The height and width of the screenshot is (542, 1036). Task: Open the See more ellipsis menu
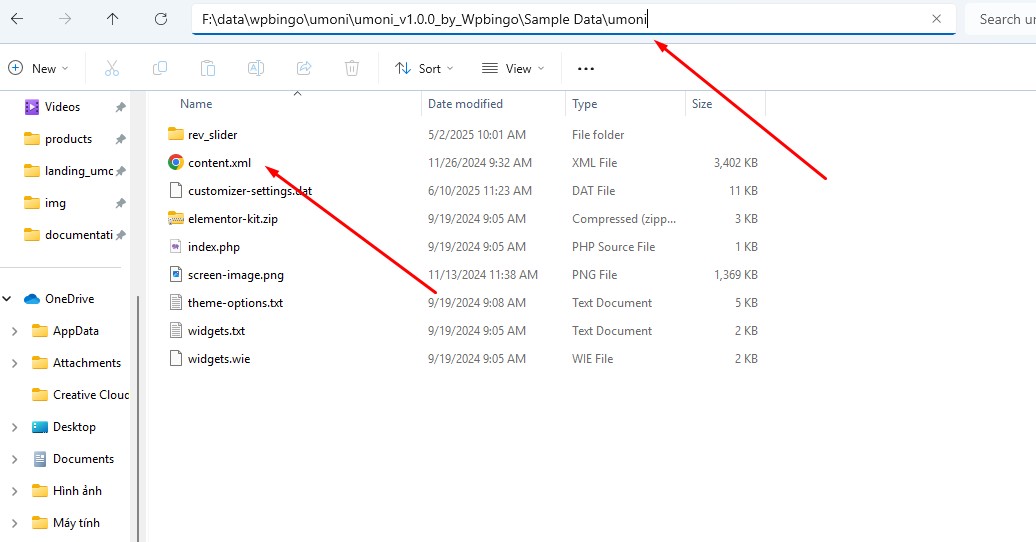585,69
